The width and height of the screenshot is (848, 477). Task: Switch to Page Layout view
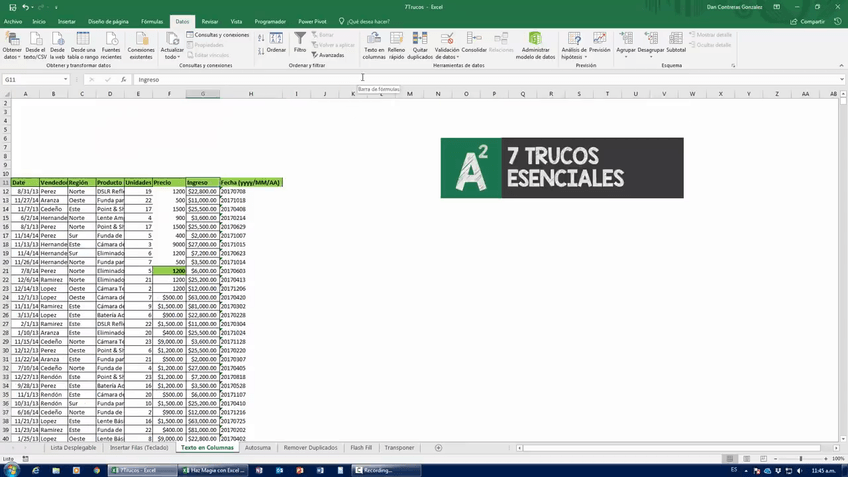(746, 459)
